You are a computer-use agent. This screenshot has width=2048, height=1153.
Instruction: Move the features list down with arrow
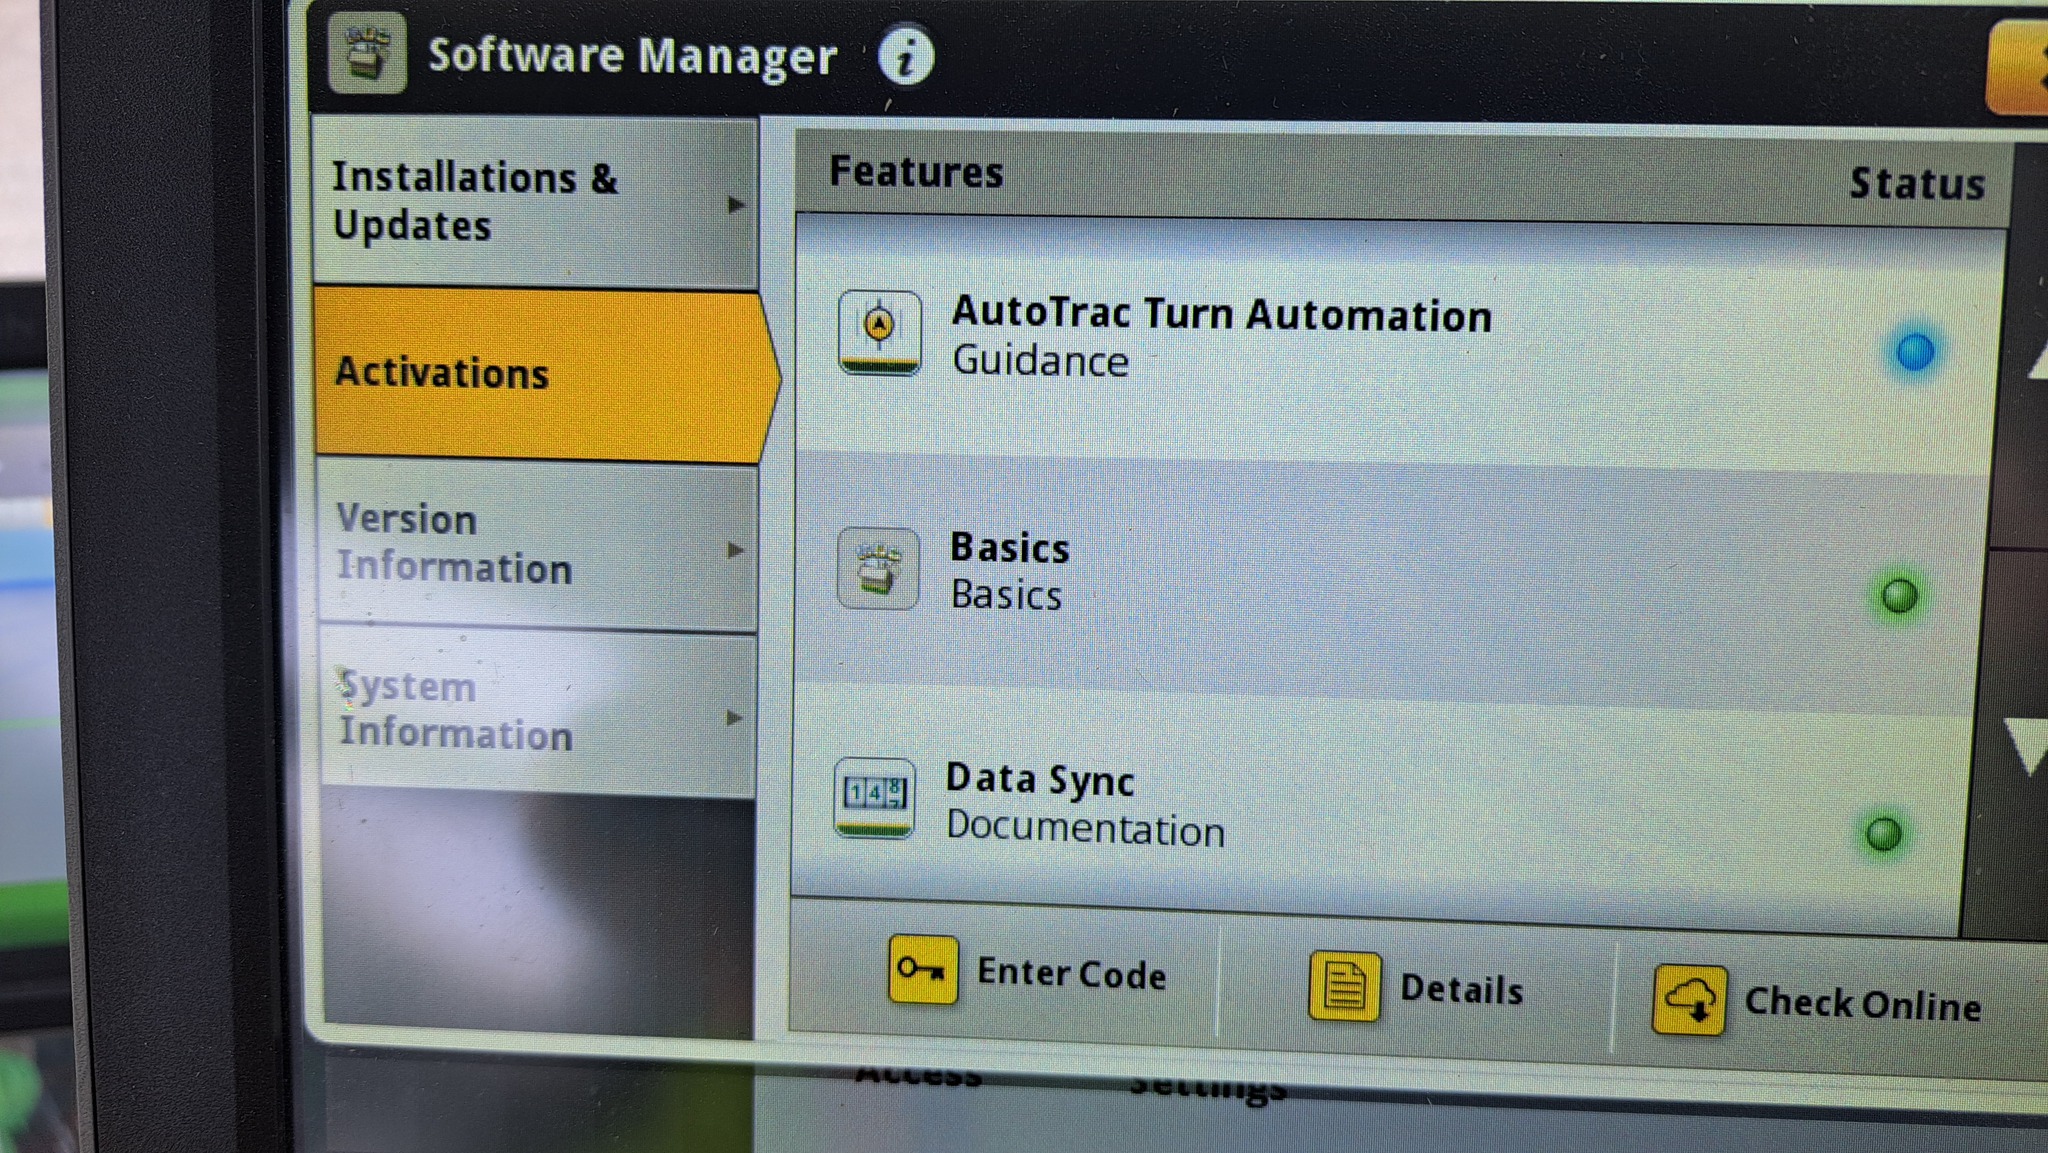pyautogui.click(x=2028, y=746)
